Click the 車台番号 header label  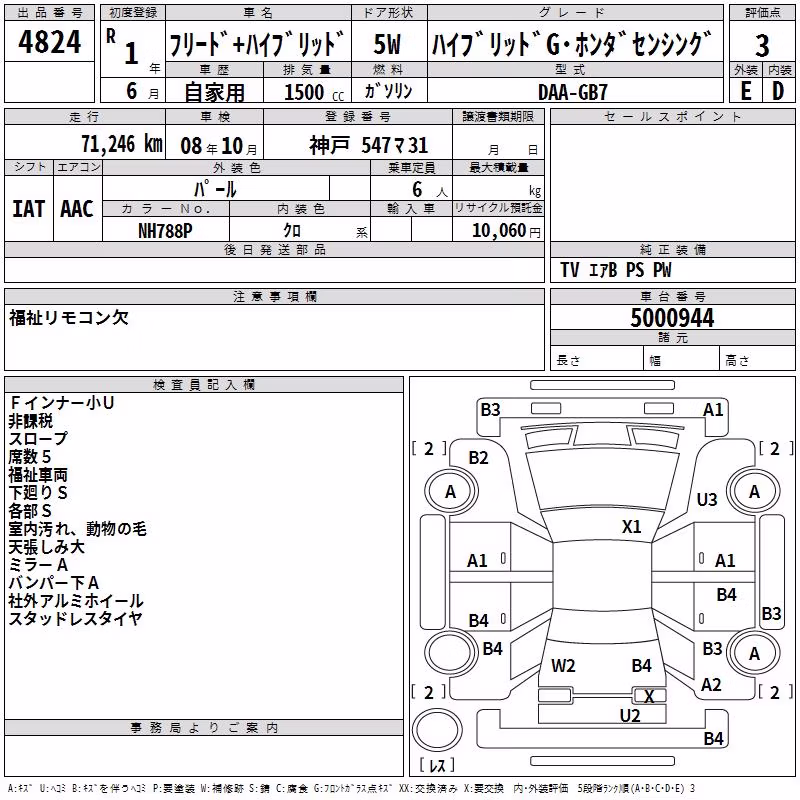click(x=673, y=296)
